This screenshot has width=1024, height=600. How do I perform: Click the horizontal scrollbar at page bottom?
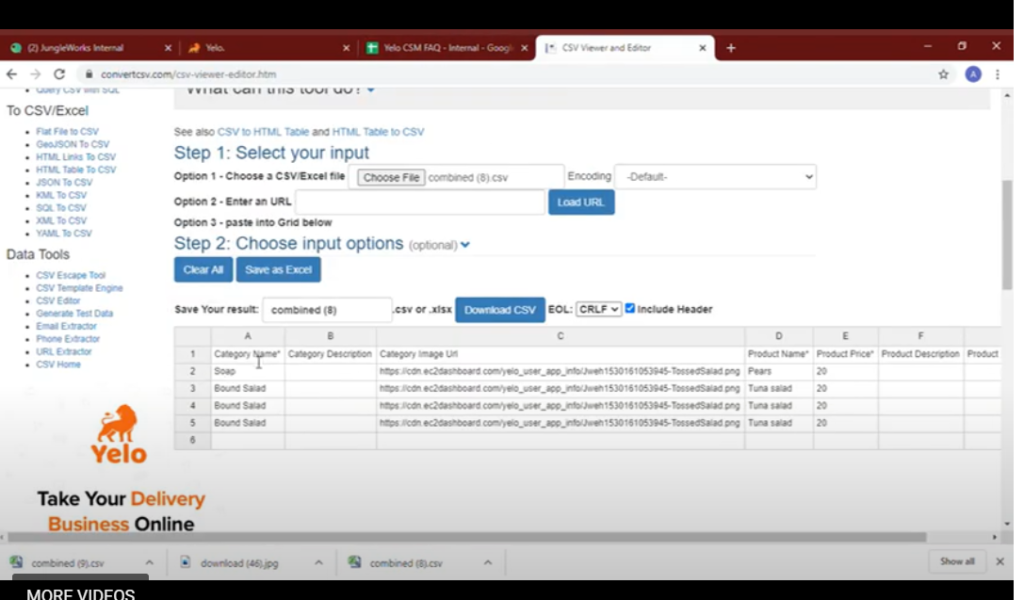pos(500,537)
